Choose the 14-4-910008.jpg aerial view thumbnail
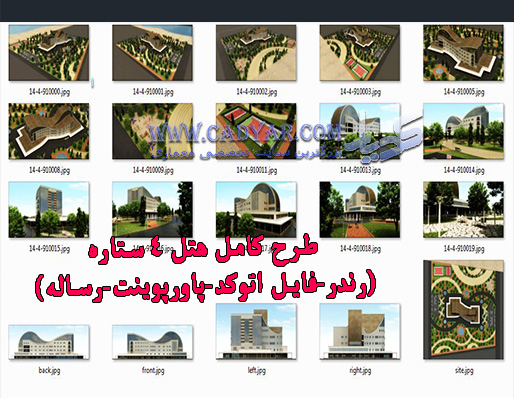This screenshot has width=514, height=398. tap(49, 131)
